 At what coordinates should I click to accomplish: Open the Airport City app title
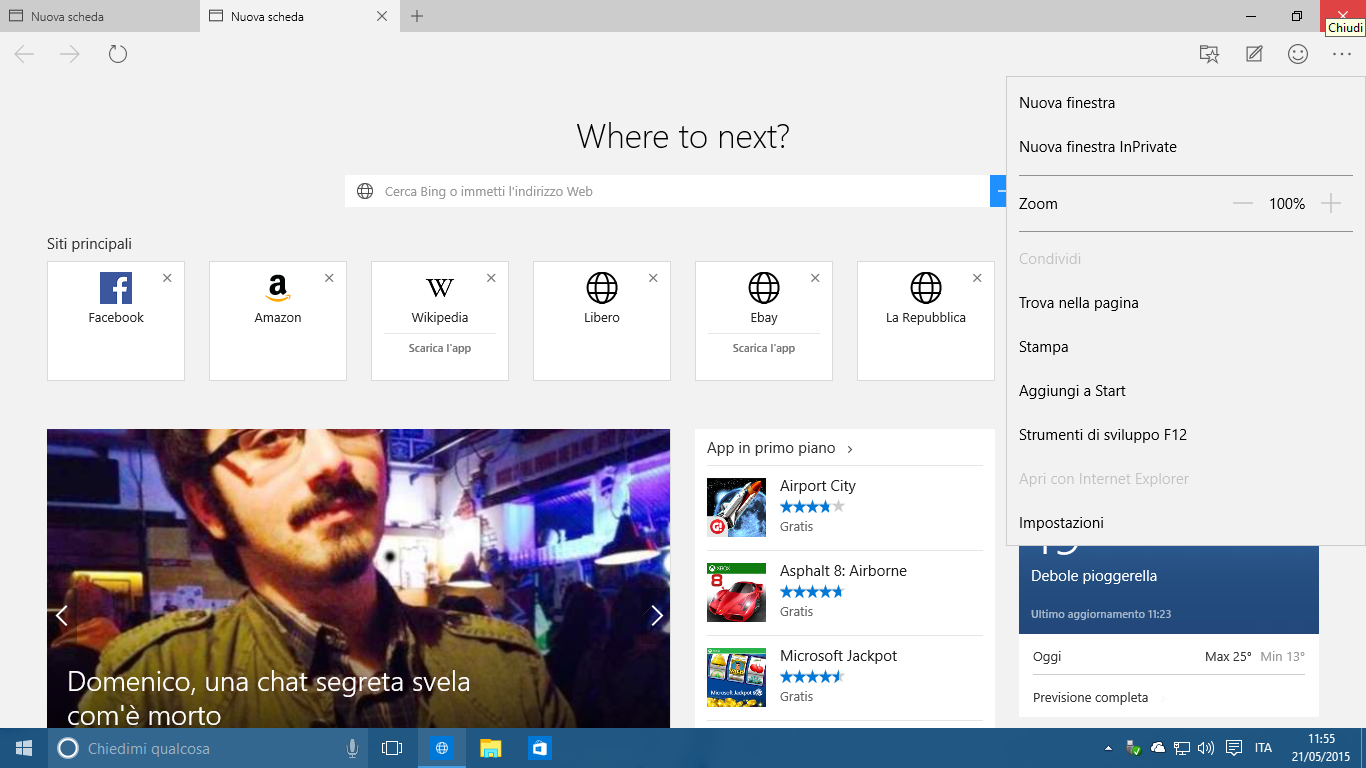click(818, 486)
